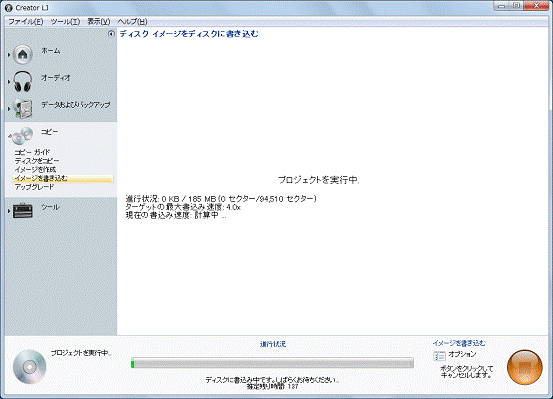Viewport: 553px width, 399px height.
Task: Click the ディスク イメージをディスクに書き込む title
Action: click(189, 34)
